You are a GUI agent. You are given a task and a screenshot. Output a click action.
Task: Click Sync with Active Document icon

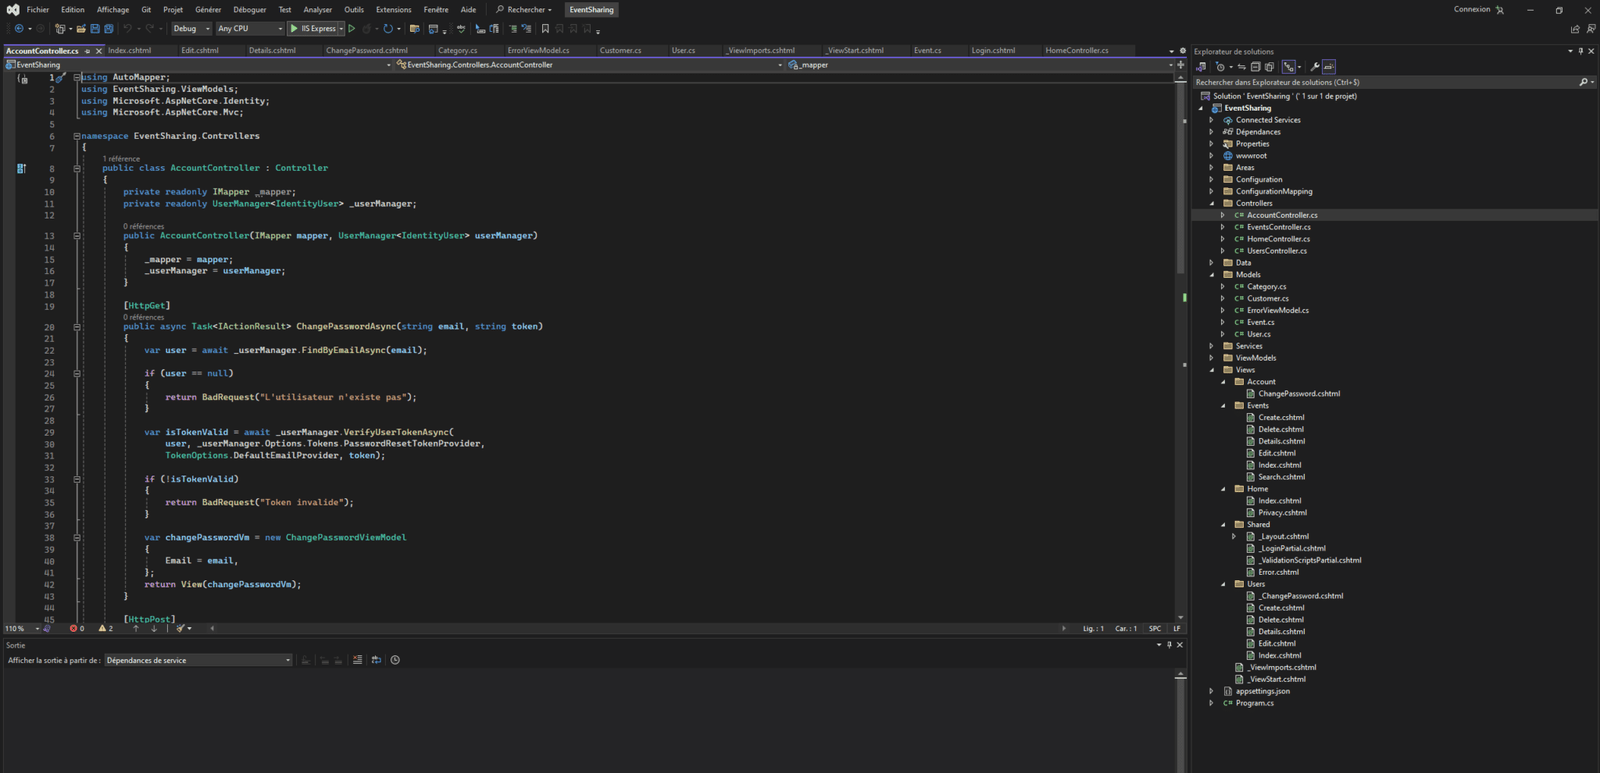coord(1241,67)
